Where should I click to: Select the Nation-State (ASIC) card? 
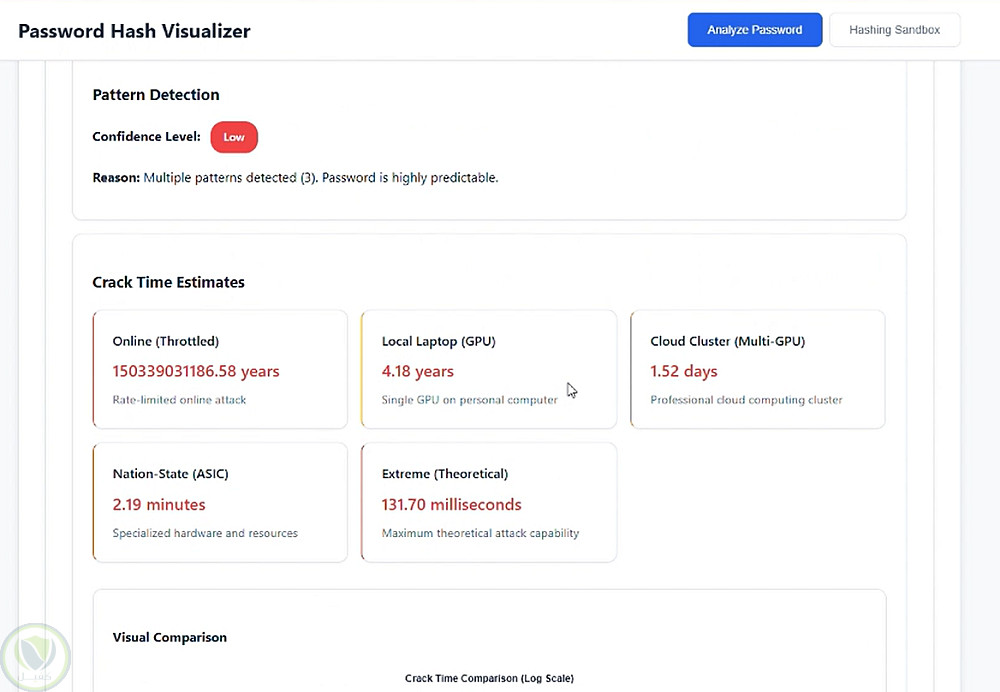point(220,502)
